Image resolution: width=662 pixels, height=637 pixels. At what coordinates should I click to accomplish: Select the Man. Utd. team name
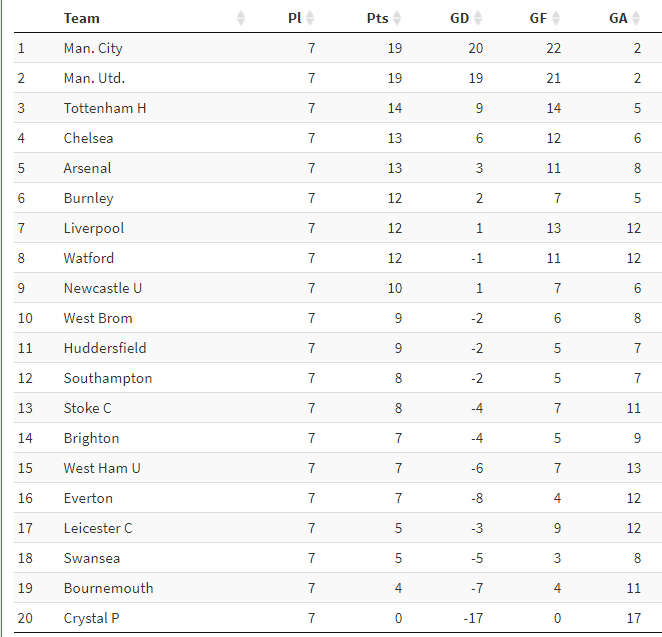(94, 78)
